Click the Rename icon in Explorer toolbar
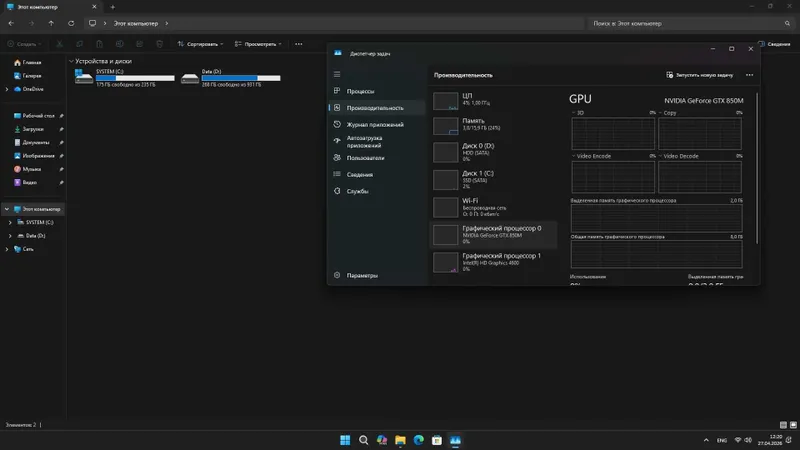 pos(119,44)
